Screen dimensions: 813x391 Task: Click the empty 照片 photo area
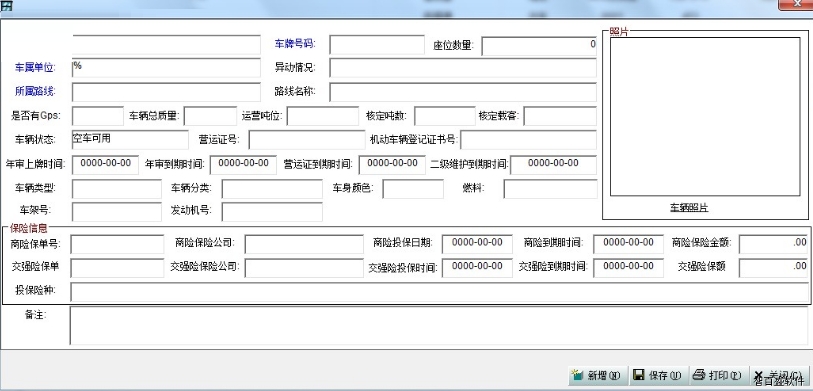pos(705,117)
